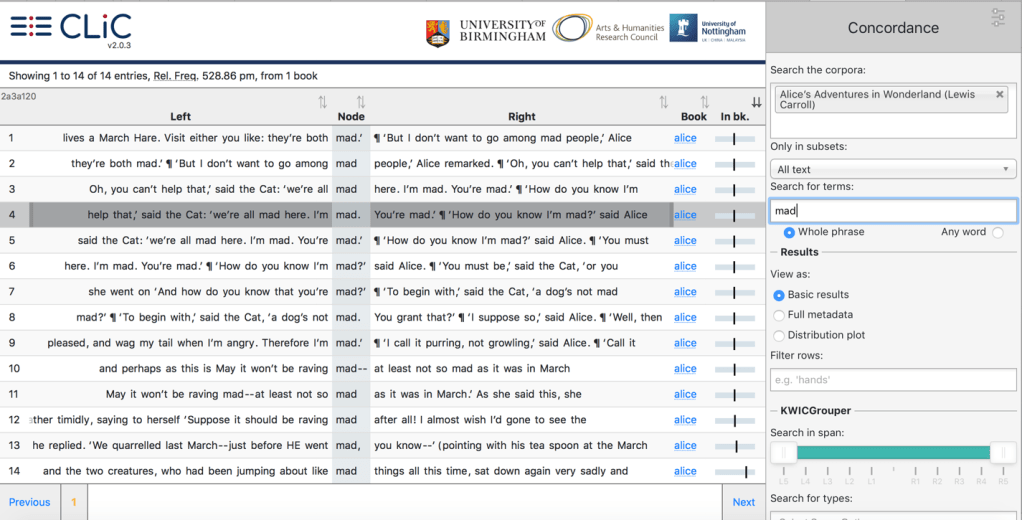The image size is (1022, 520).
Task: Click the right handle of the span slider
Action: click(x=1003, y=452)
